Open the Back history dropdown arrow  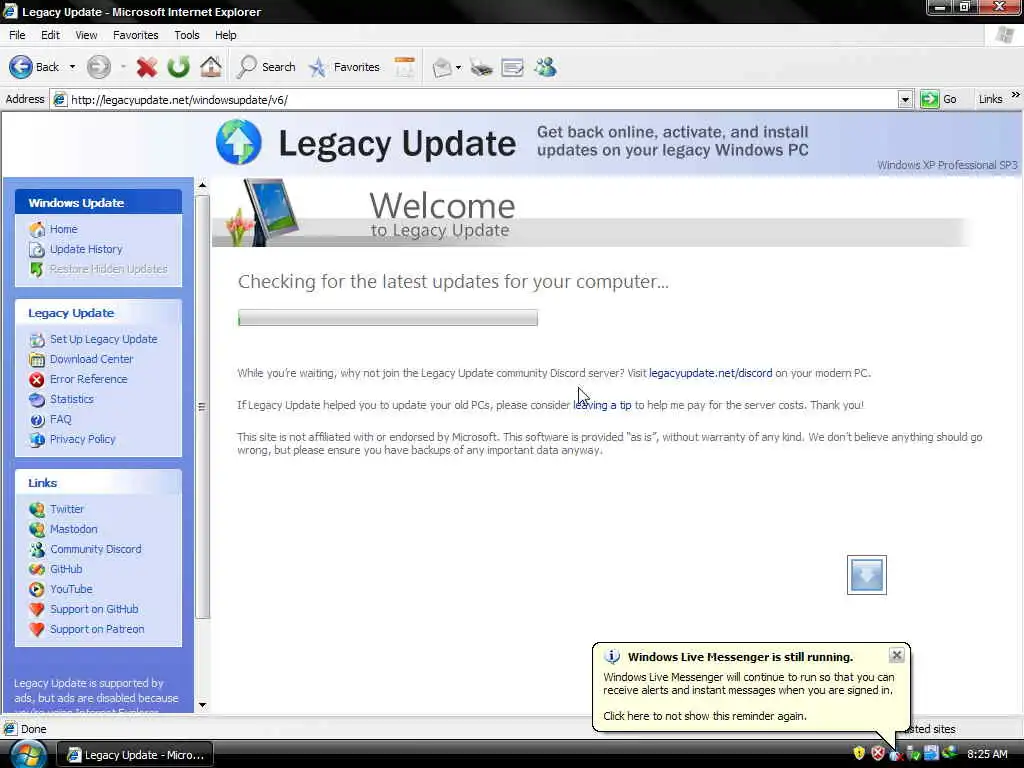click(72, 67)
